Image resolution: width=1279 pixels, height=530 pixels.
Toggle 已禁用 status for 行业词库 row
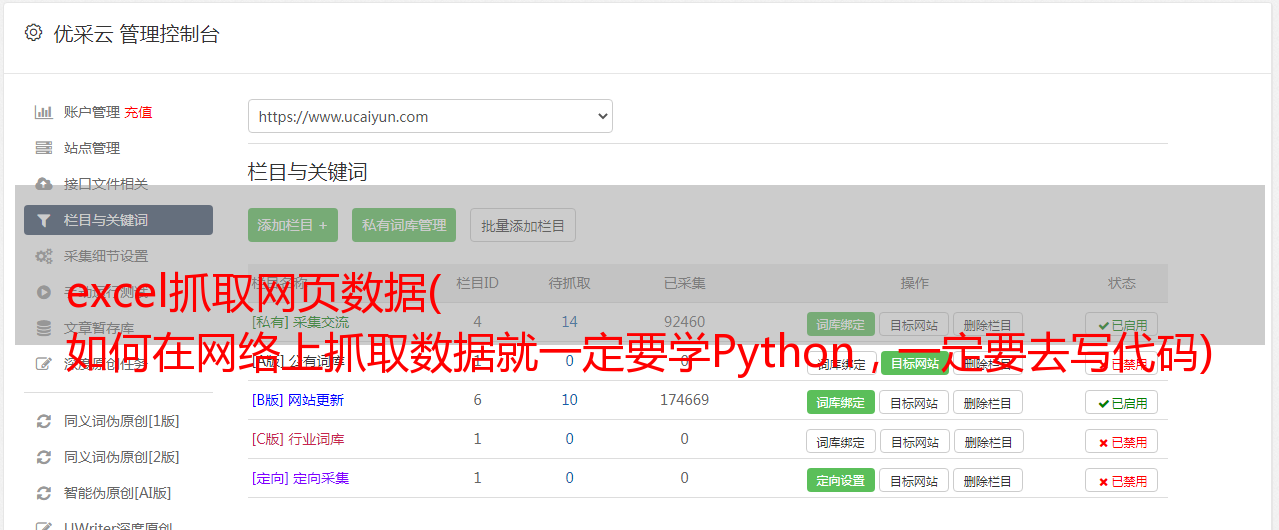[x=1122, y=442]
